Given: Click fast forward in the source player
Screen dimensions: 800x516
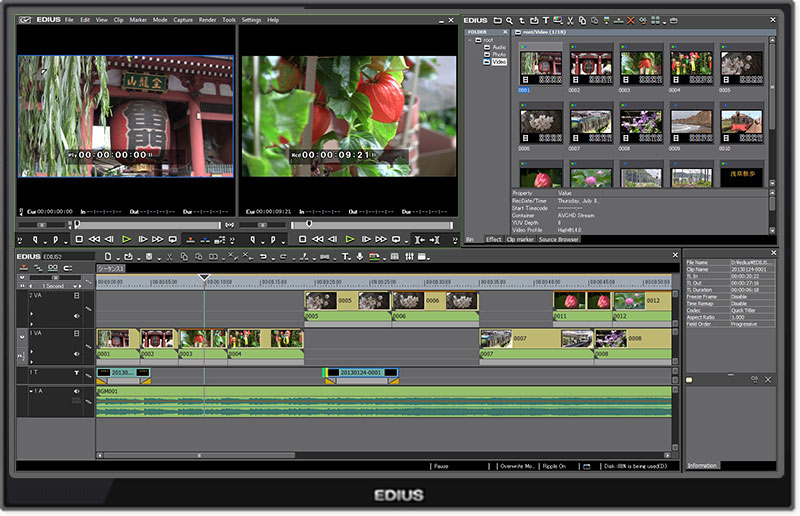Looking at the screenshot, I should coord(158,239).
